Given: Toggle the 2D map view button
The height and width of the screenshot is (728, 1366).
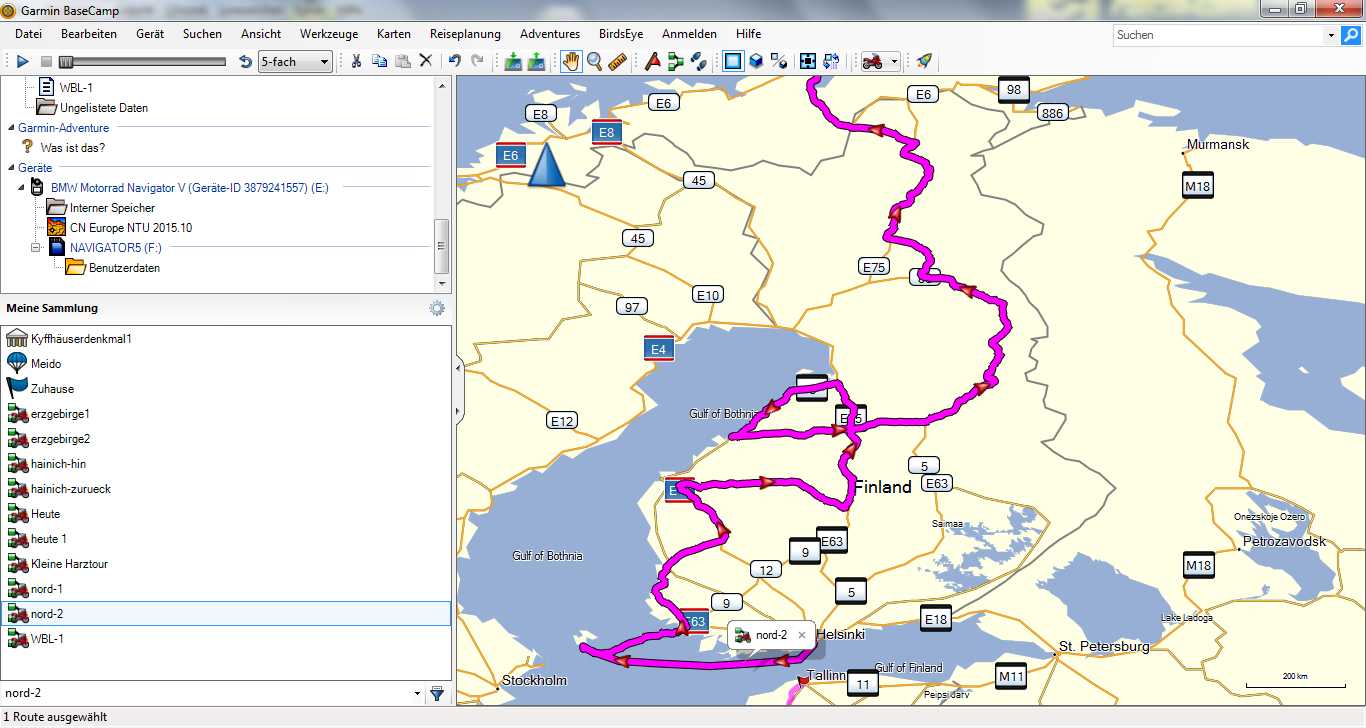Looking at the screenshot, I should point(733,61).
